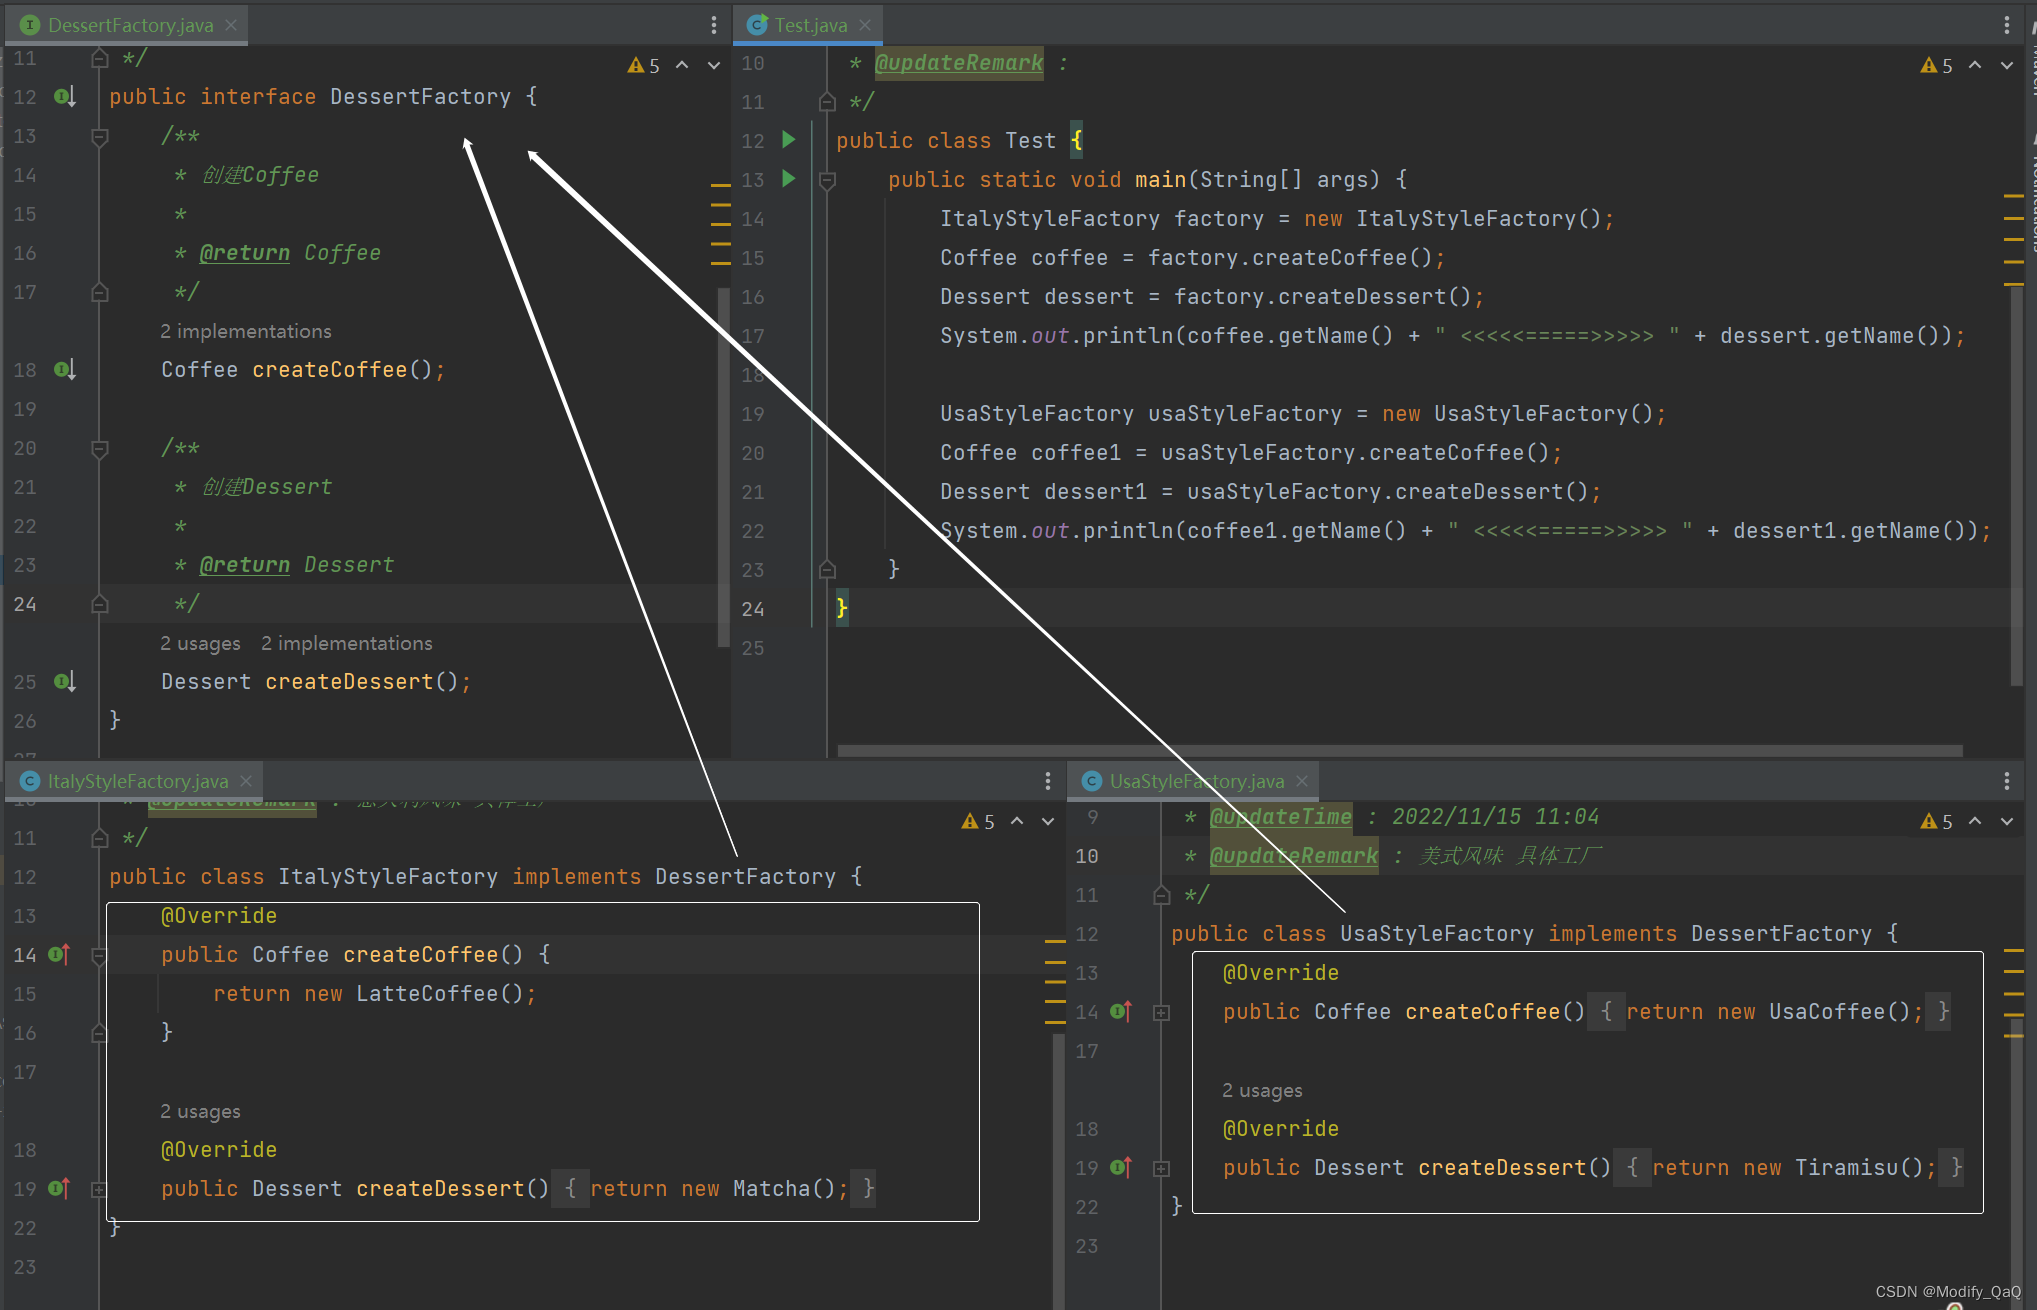Image resolution: width=2037 pixels, height=1310 pixels.
Task: Close the Test.java tab
Action: (x=865, y=25)
